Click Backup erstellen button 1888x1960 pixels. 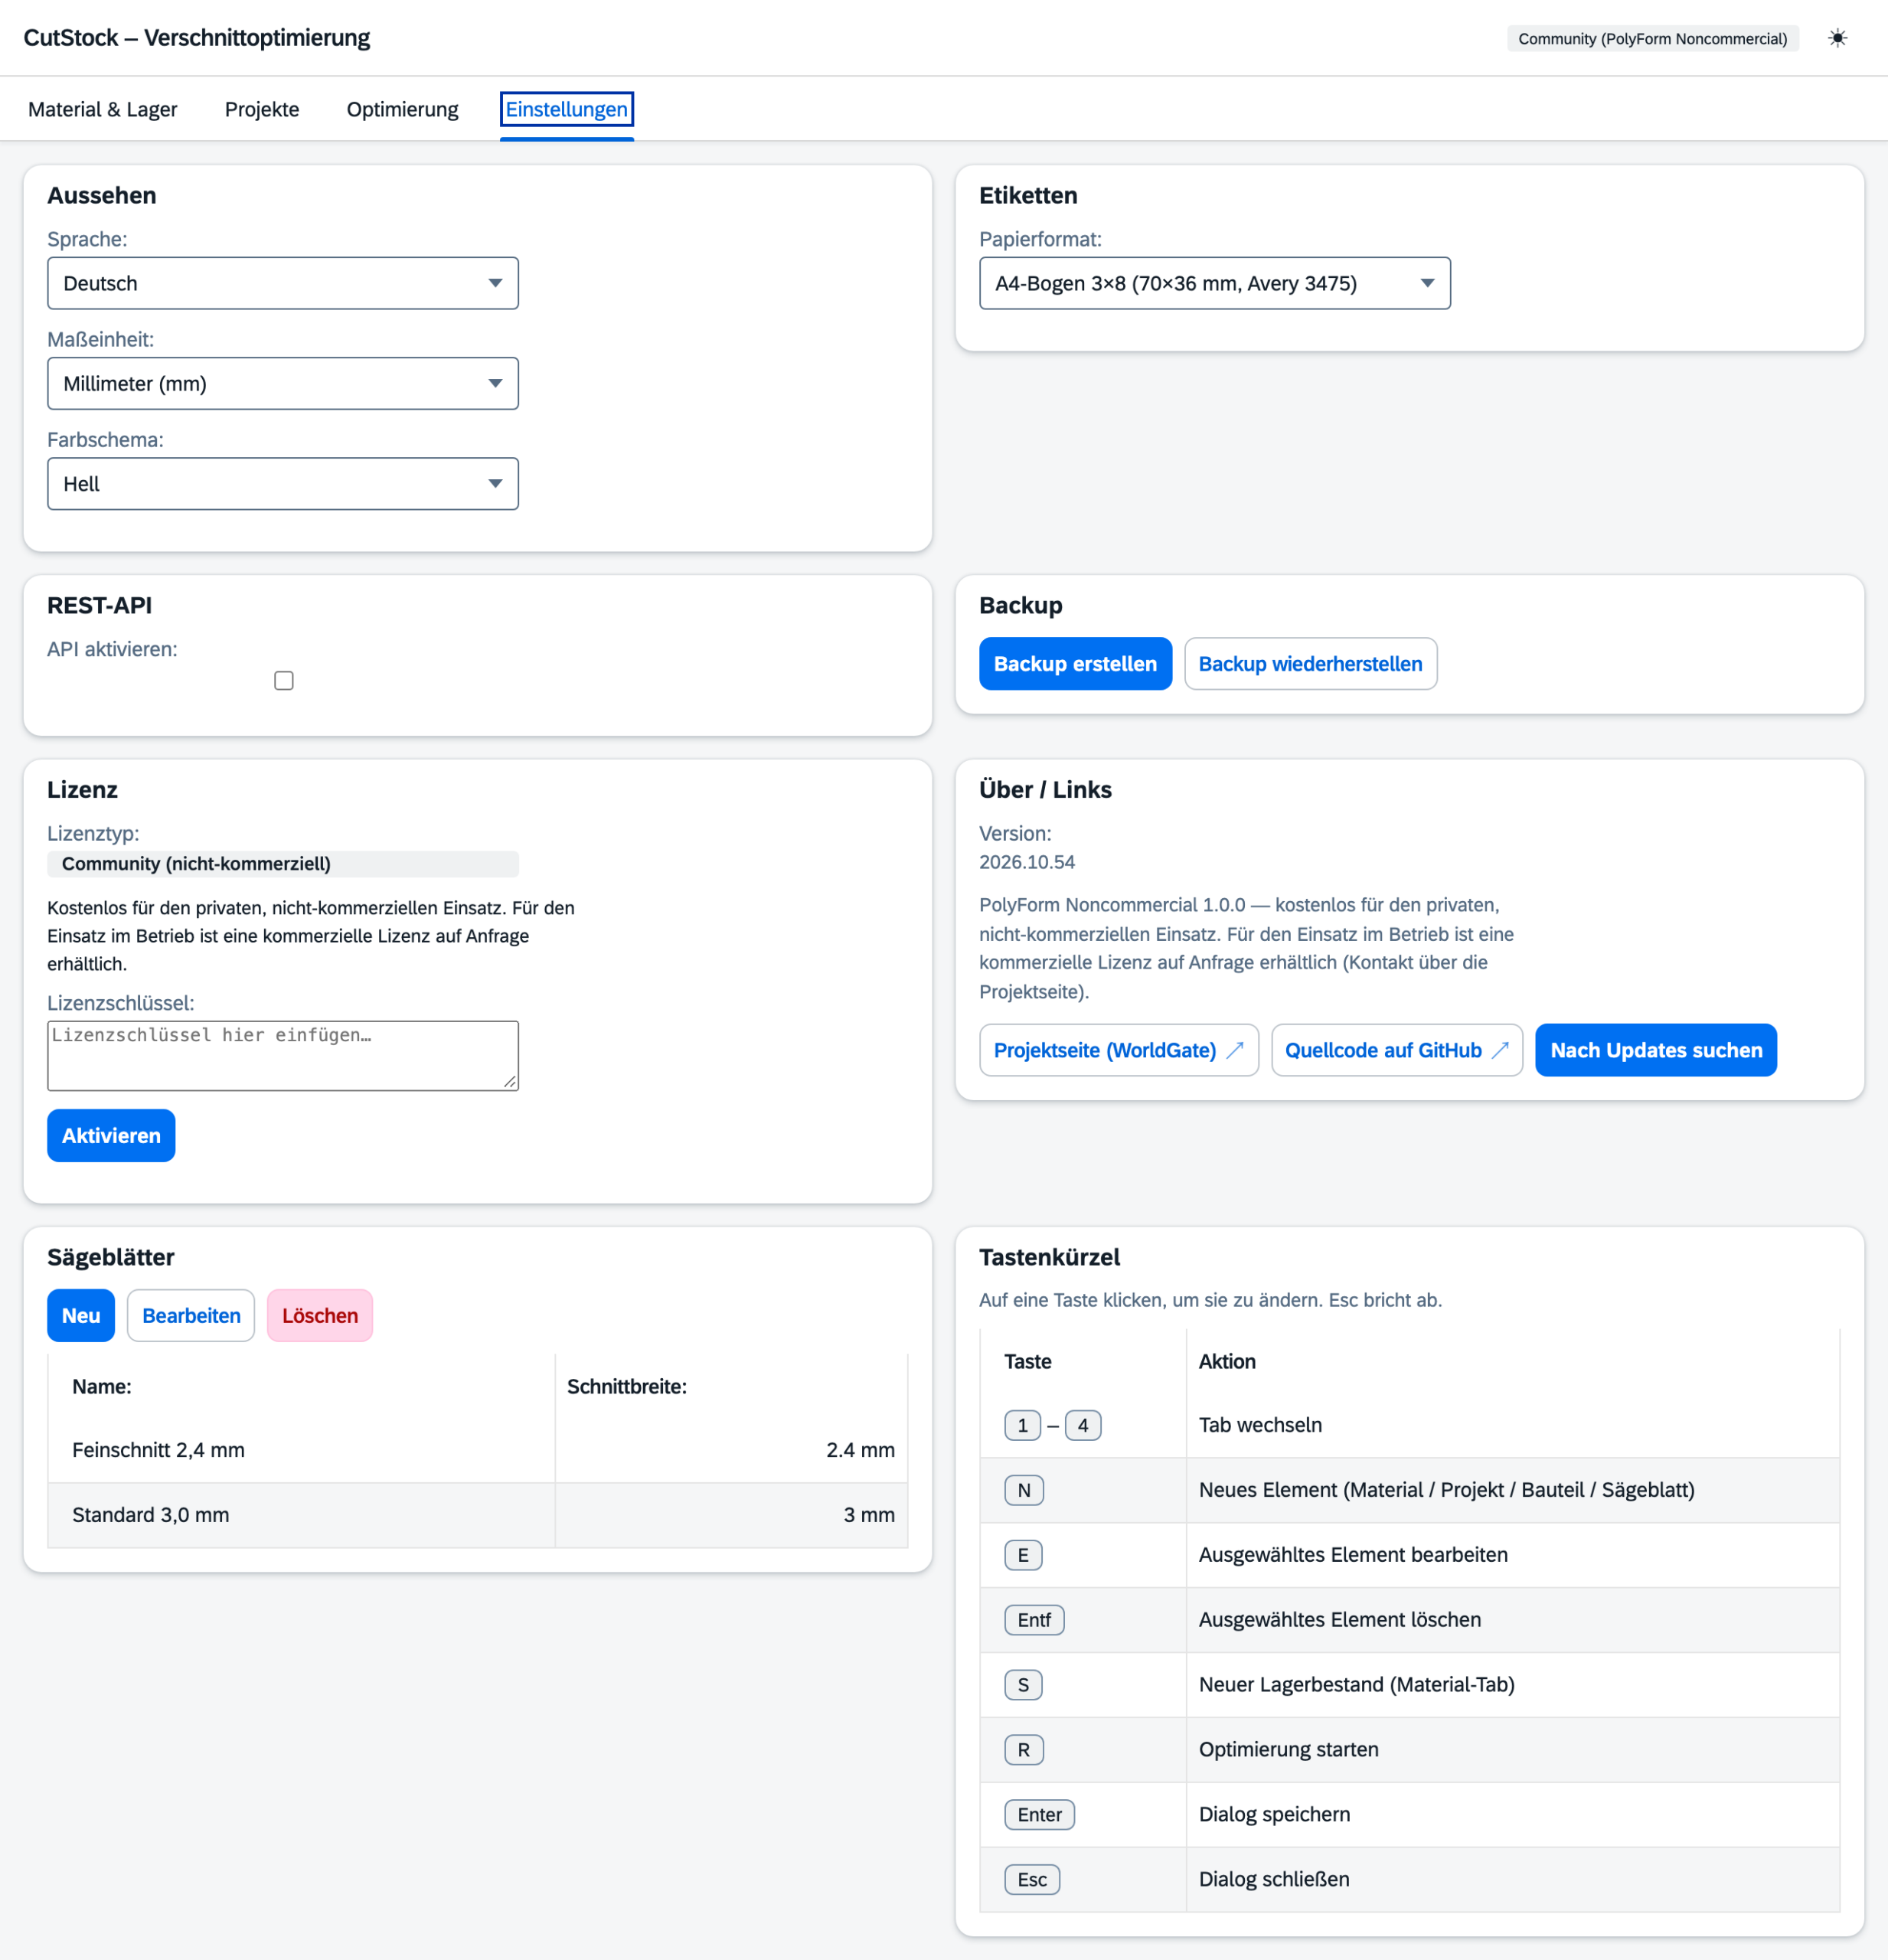click(x=1075, y=664)
